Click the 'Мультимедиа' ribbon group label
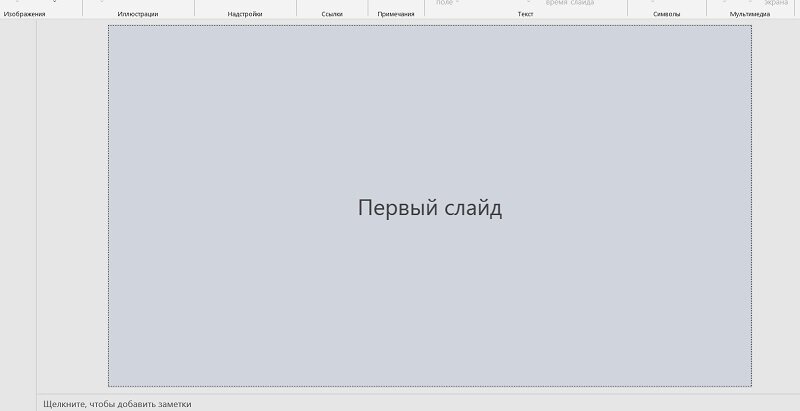800x411 pixels. [x=750, y=14]
